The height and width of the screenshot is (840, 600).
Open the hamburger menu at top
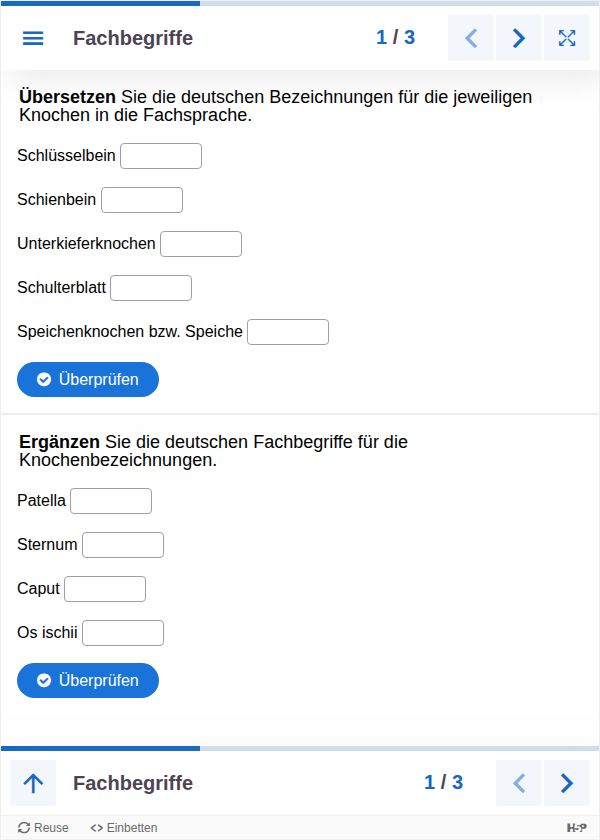tap(33, 38)
